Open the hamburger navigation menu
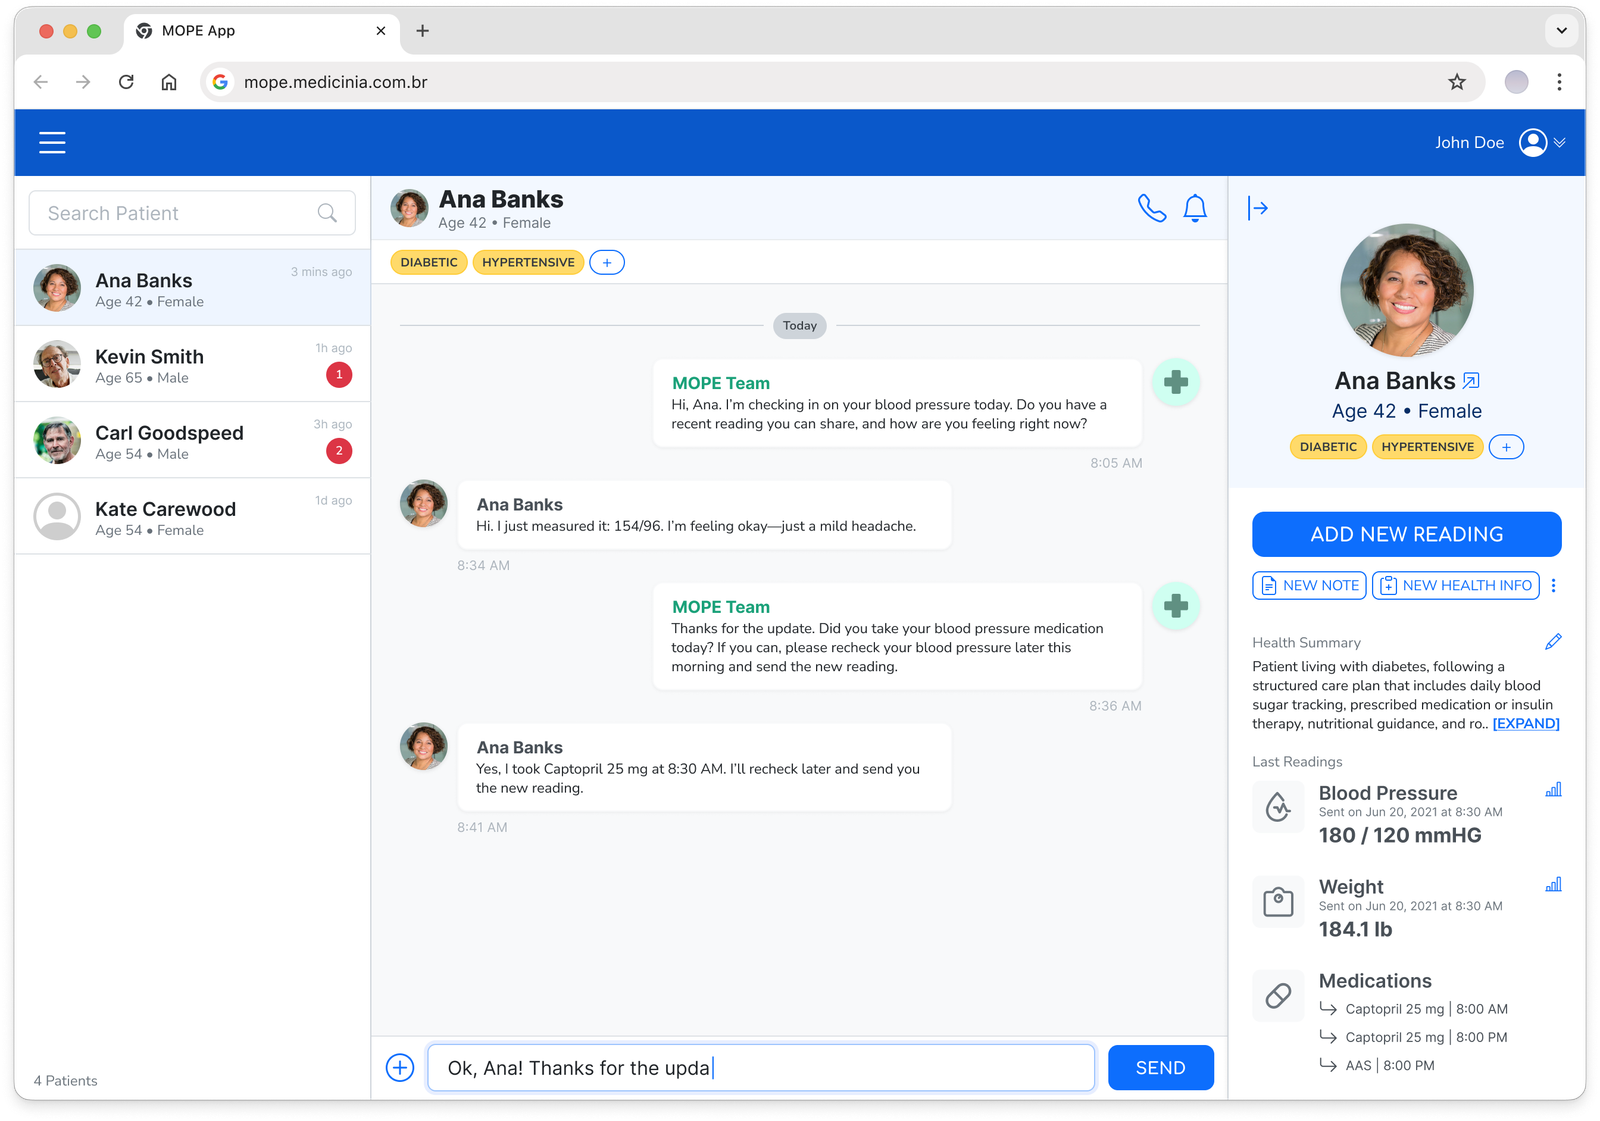Image resolution: width=1600 pixels, height=1121 pixels. point(52,143)
